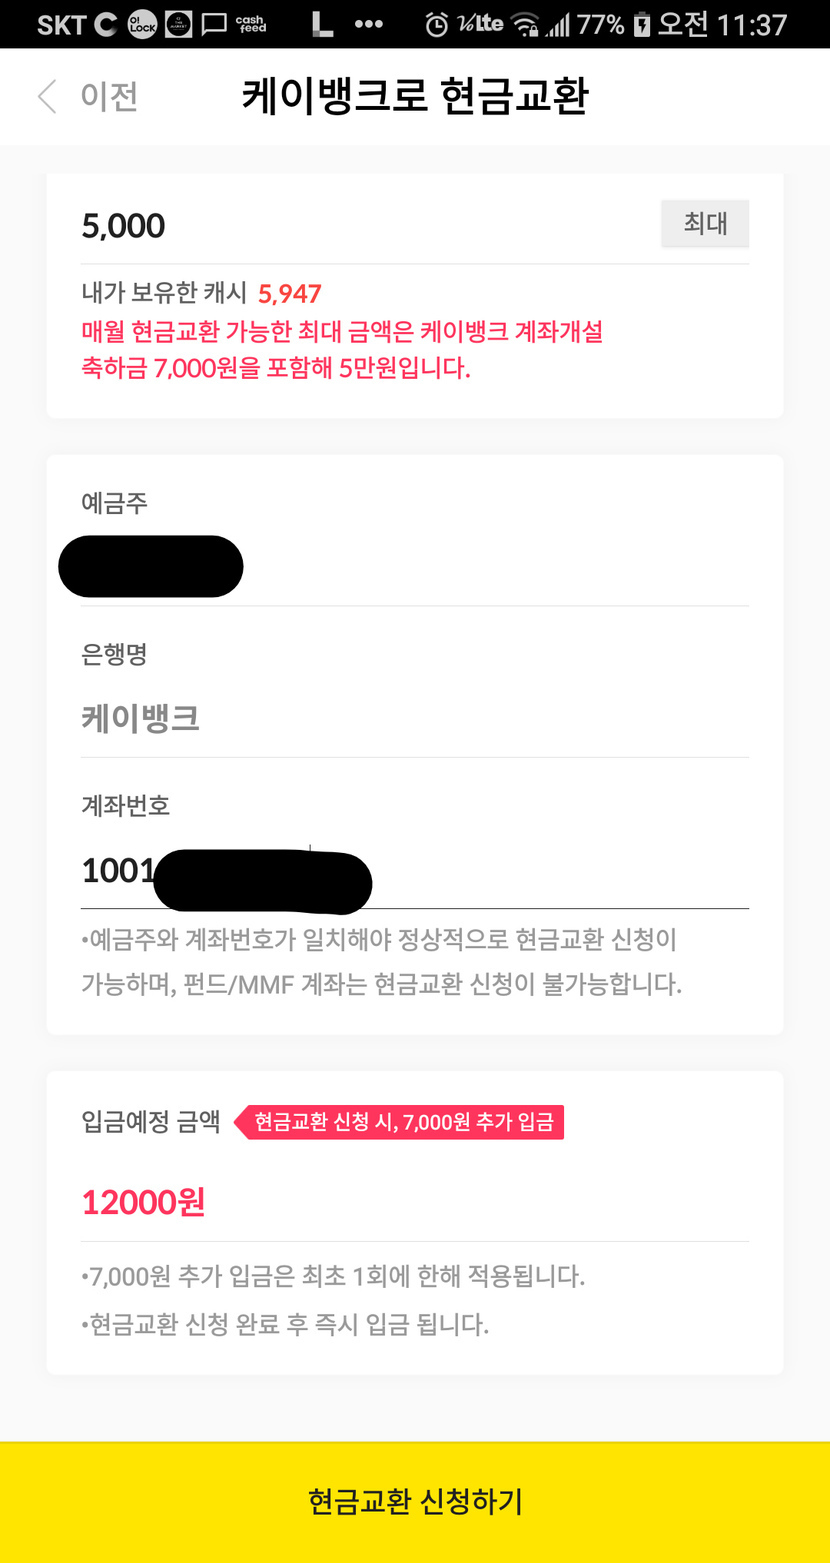Tap the 5,947 owned cash balance
Viewport: 830px width, 1563px height.
pos(290,294)
